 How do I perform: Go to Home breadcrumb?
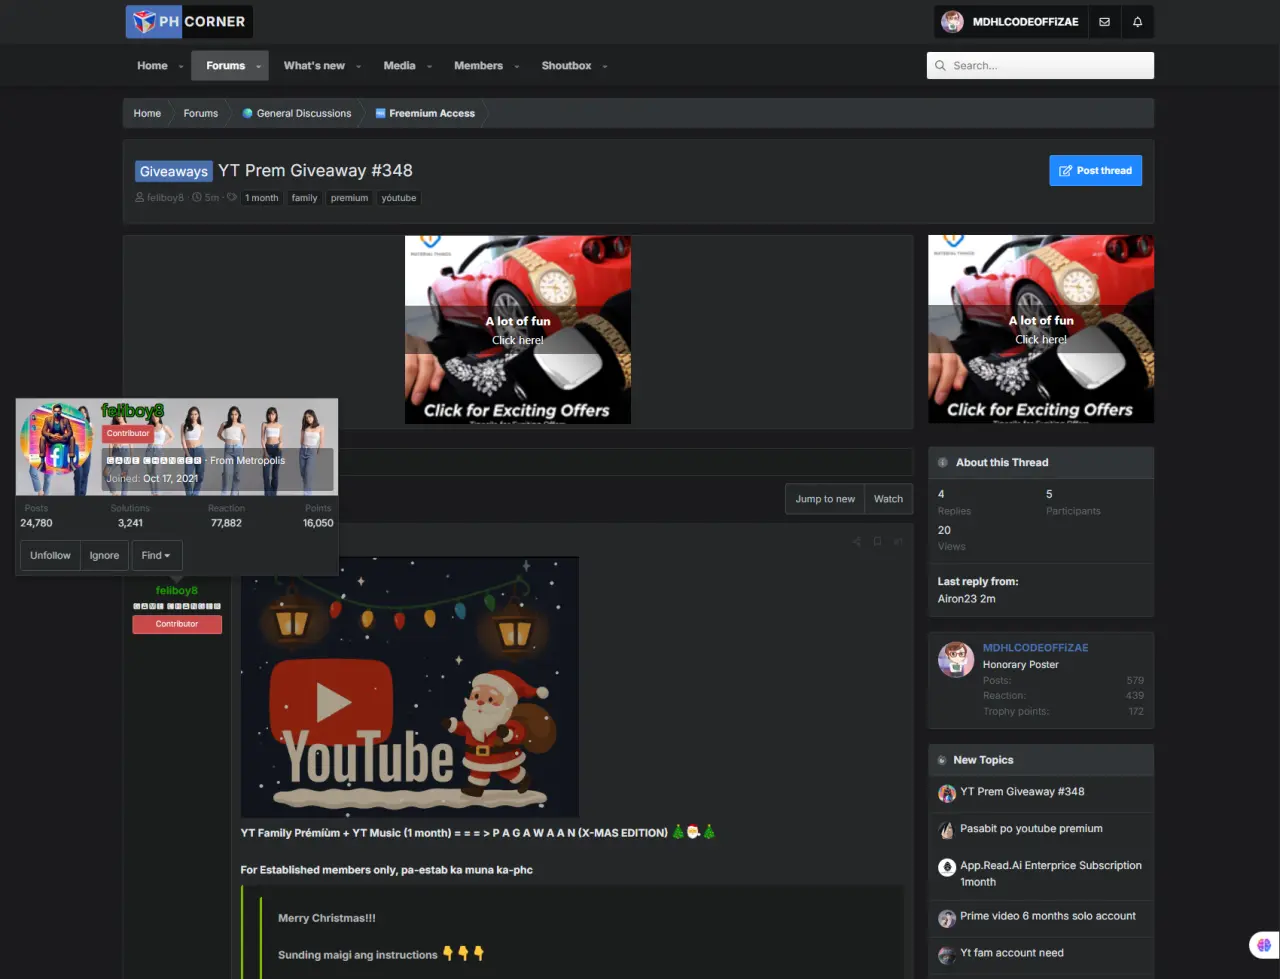pyautogui.click(x=147, y=114)
